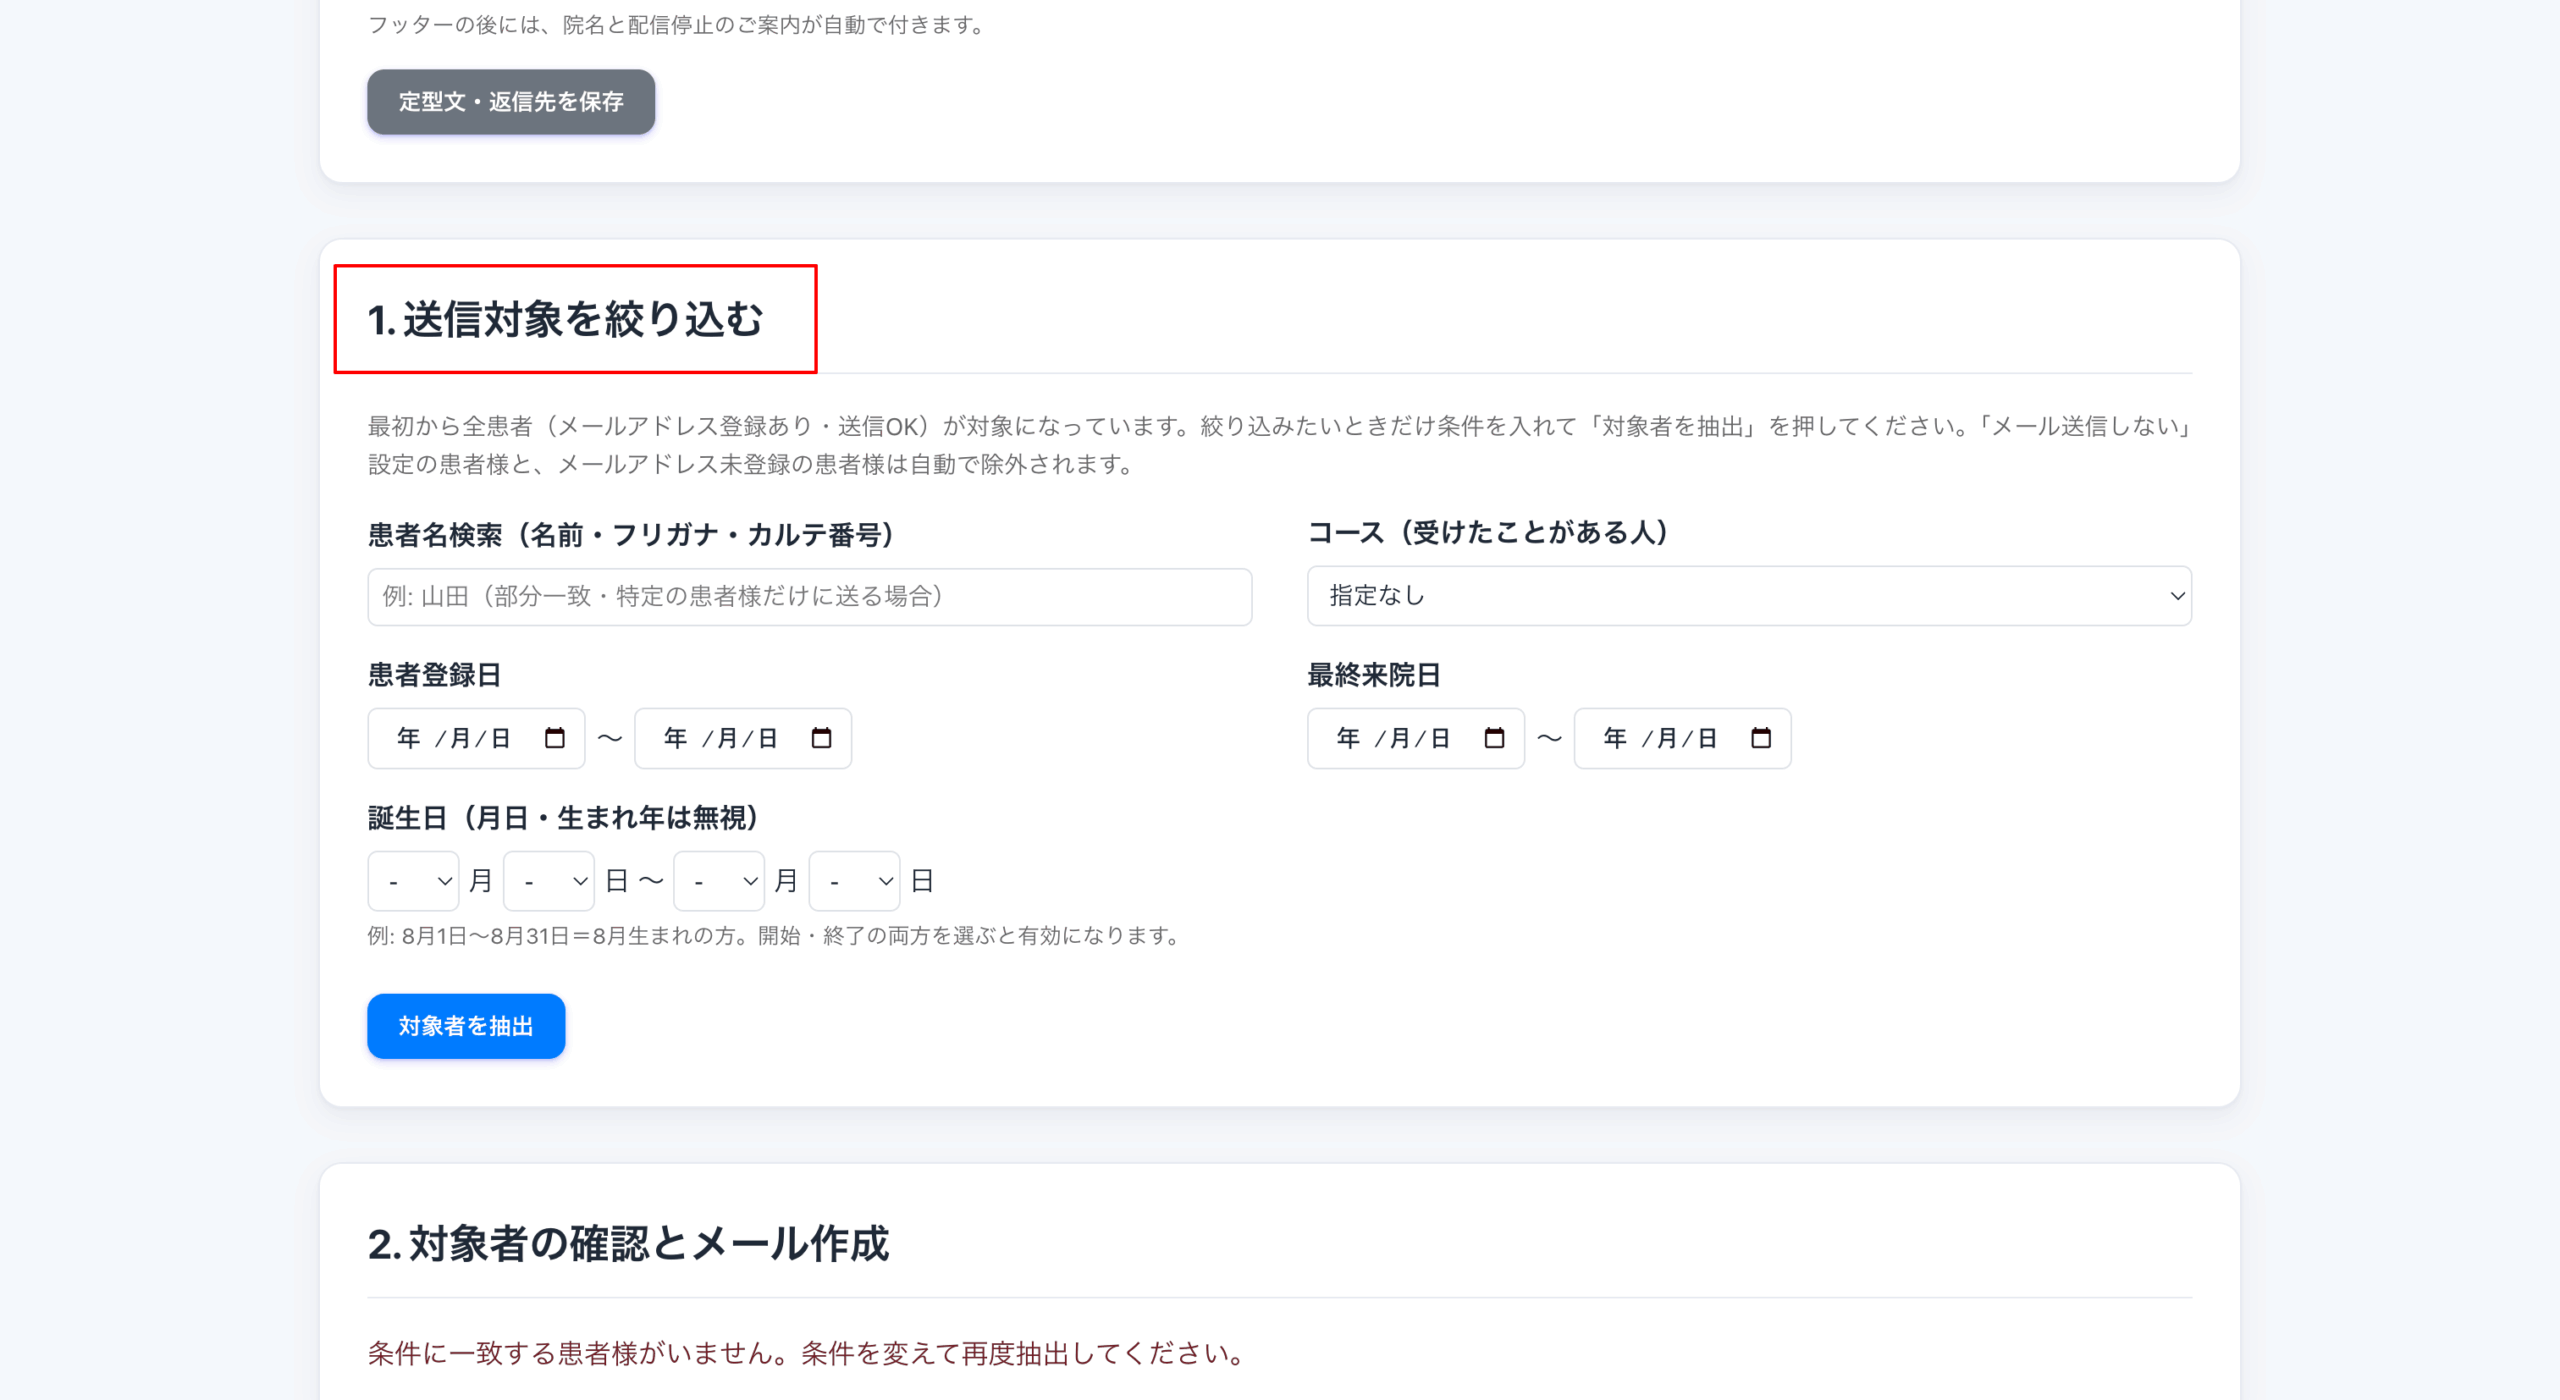This screenshot has width=2560, height=1400.
Task: Click the 患者登録日 start date field
Action: (x=476, y=738)
